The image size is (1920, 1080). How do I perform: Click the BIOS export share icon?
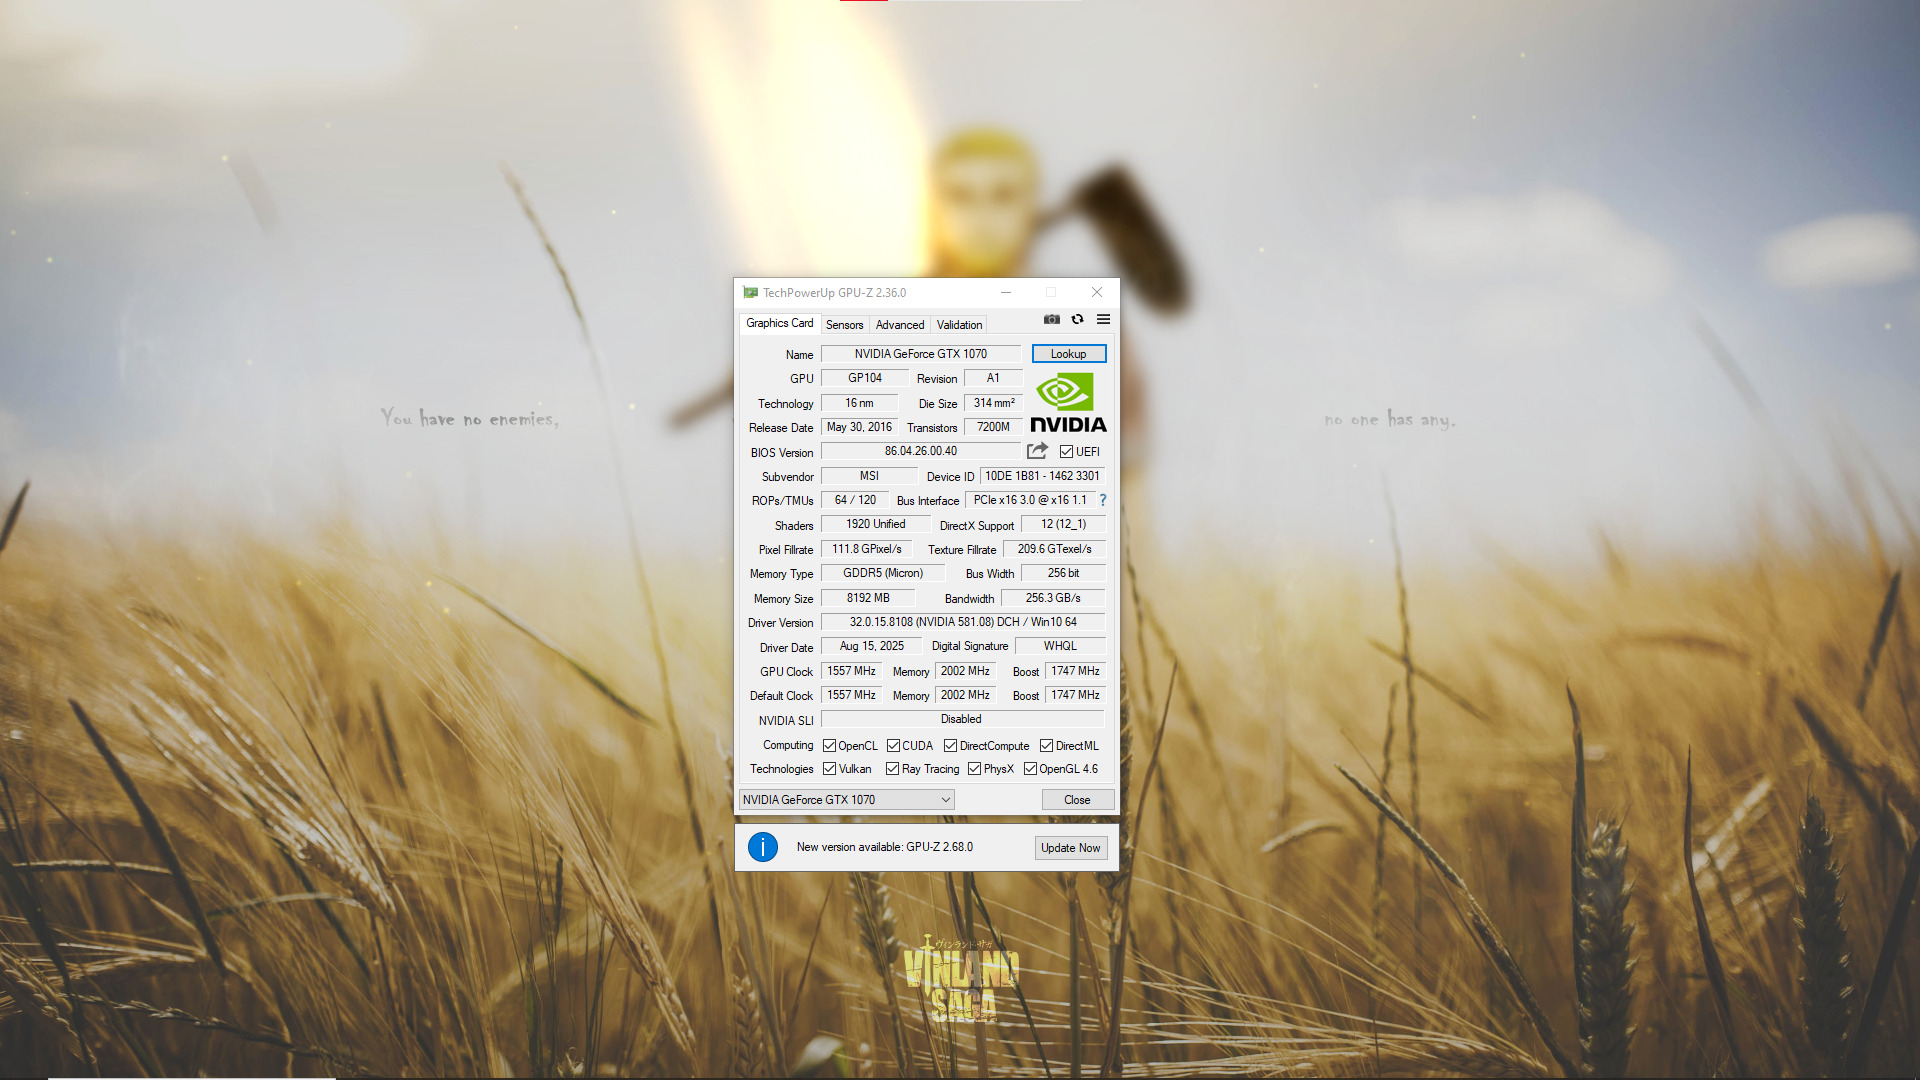point(1037,451)
